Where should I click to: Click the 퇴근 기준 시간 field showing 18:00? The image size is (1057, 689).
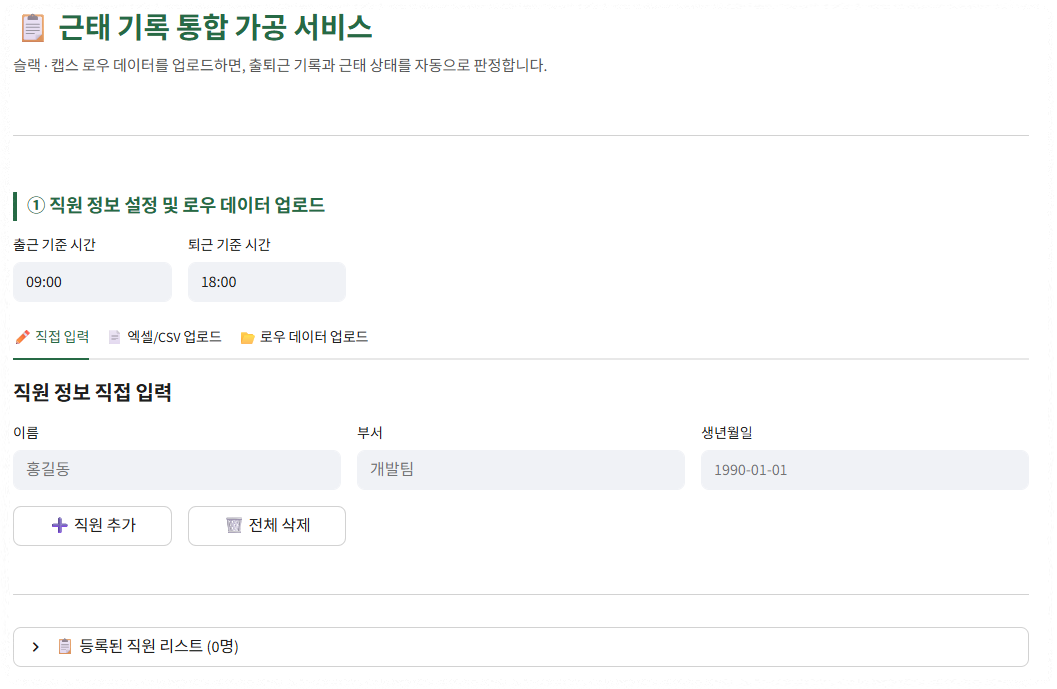[266, 281]
